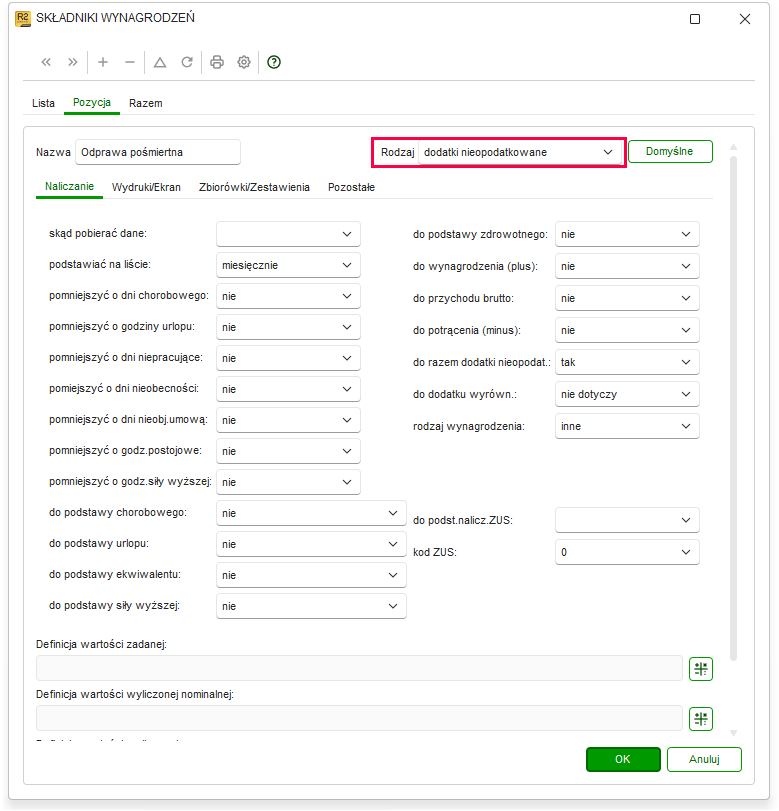779x811 pixels.
Task: Switch to Wydruki/Ekran sub-tab
Action: pos(146,187)
